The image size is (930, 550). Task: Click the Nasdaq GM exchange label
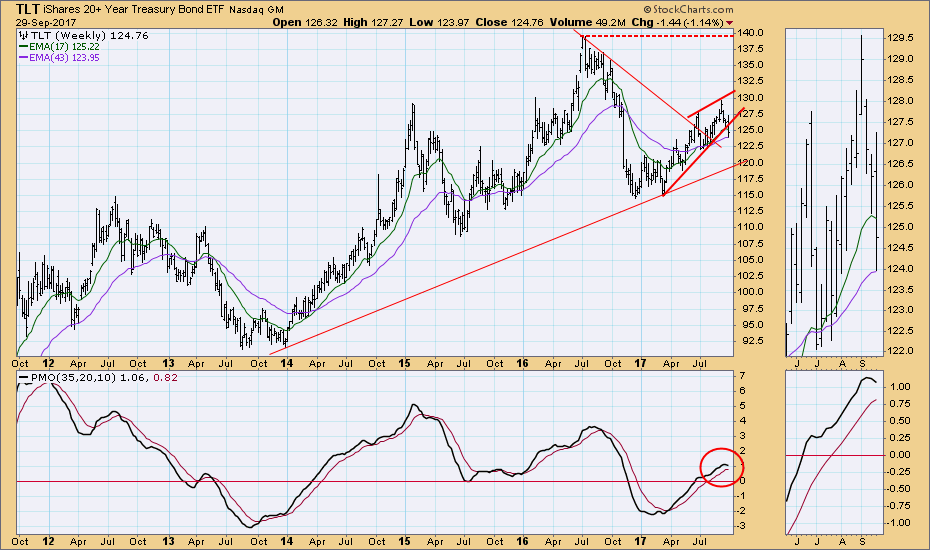(x=258, y=8)
